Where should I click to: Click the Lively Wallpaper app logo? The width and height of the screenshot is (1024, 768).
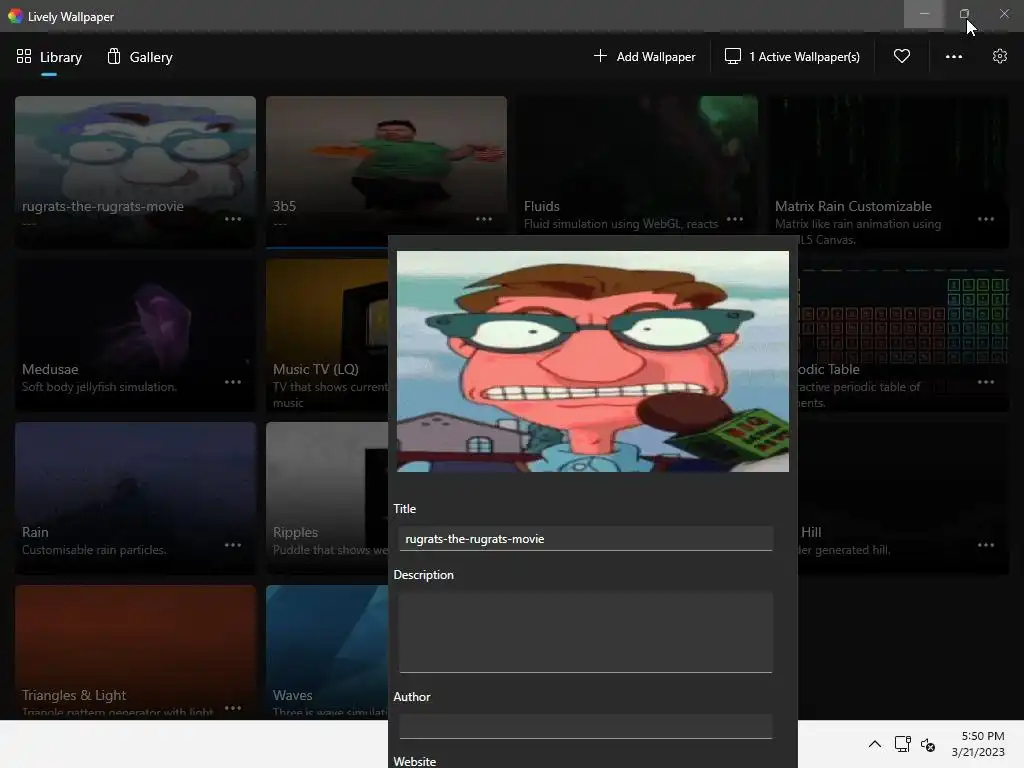coord(15,16)
